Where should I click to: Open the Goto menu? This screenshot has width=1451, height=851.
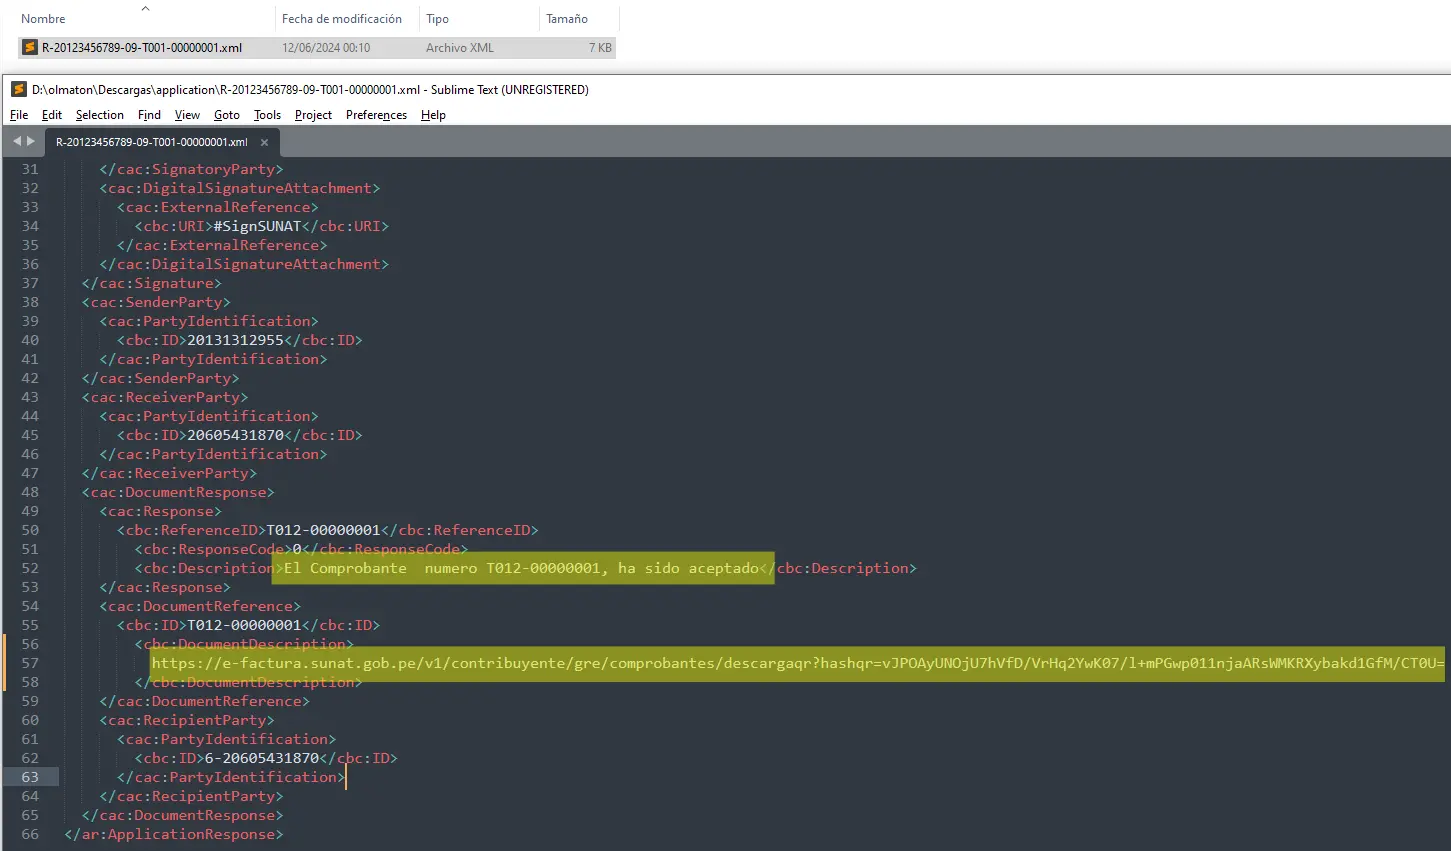point(226,115)
